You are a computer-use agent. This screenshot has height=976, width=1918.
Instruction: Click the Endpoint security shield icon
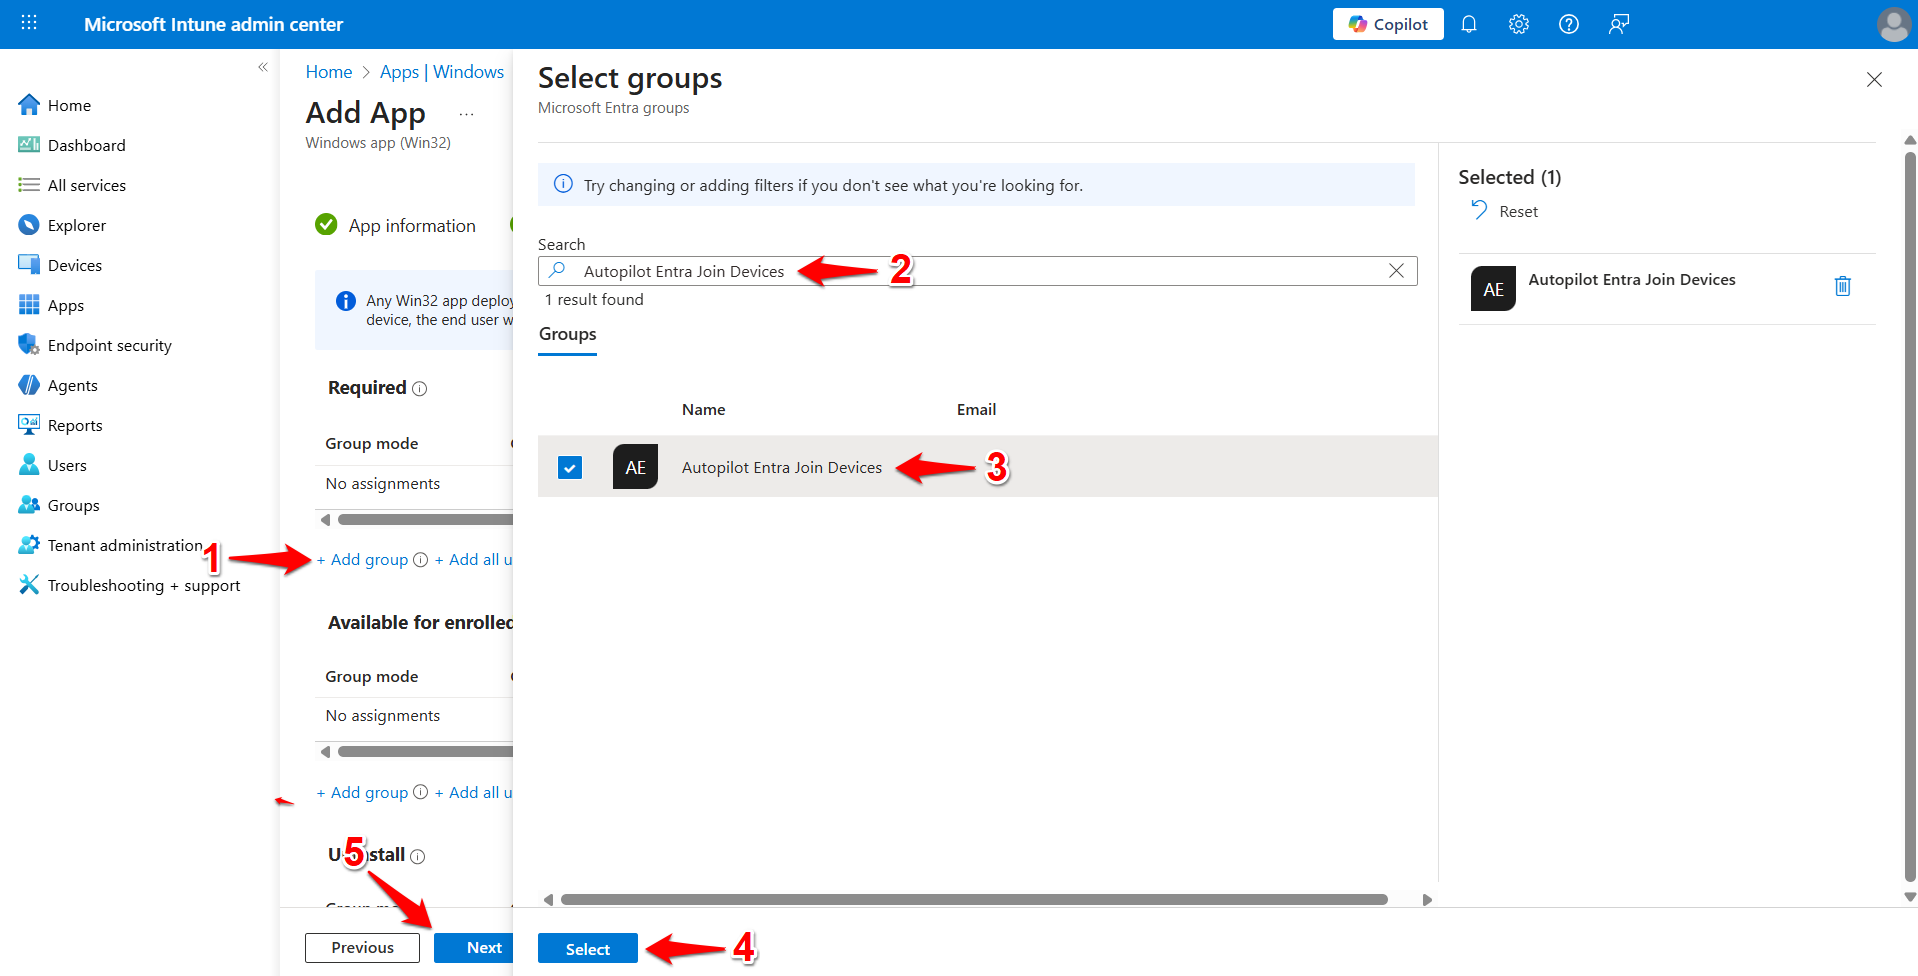(29, 345)
